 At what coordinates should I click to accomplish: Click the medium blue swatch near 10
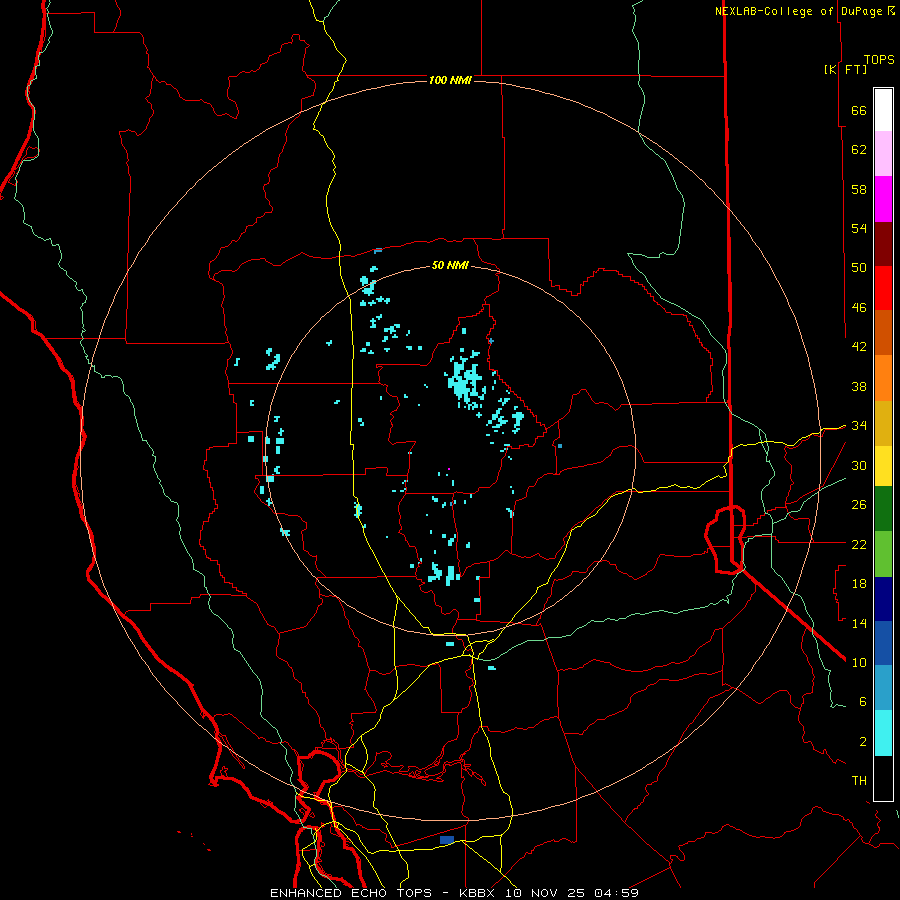(883, 643)
